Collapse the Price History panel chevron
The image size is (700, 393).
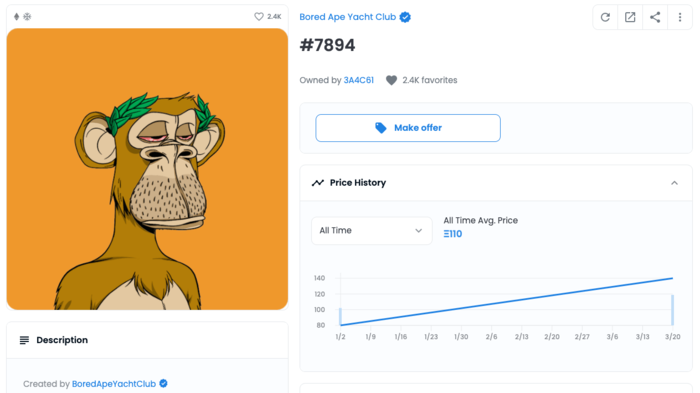point(674,183)
